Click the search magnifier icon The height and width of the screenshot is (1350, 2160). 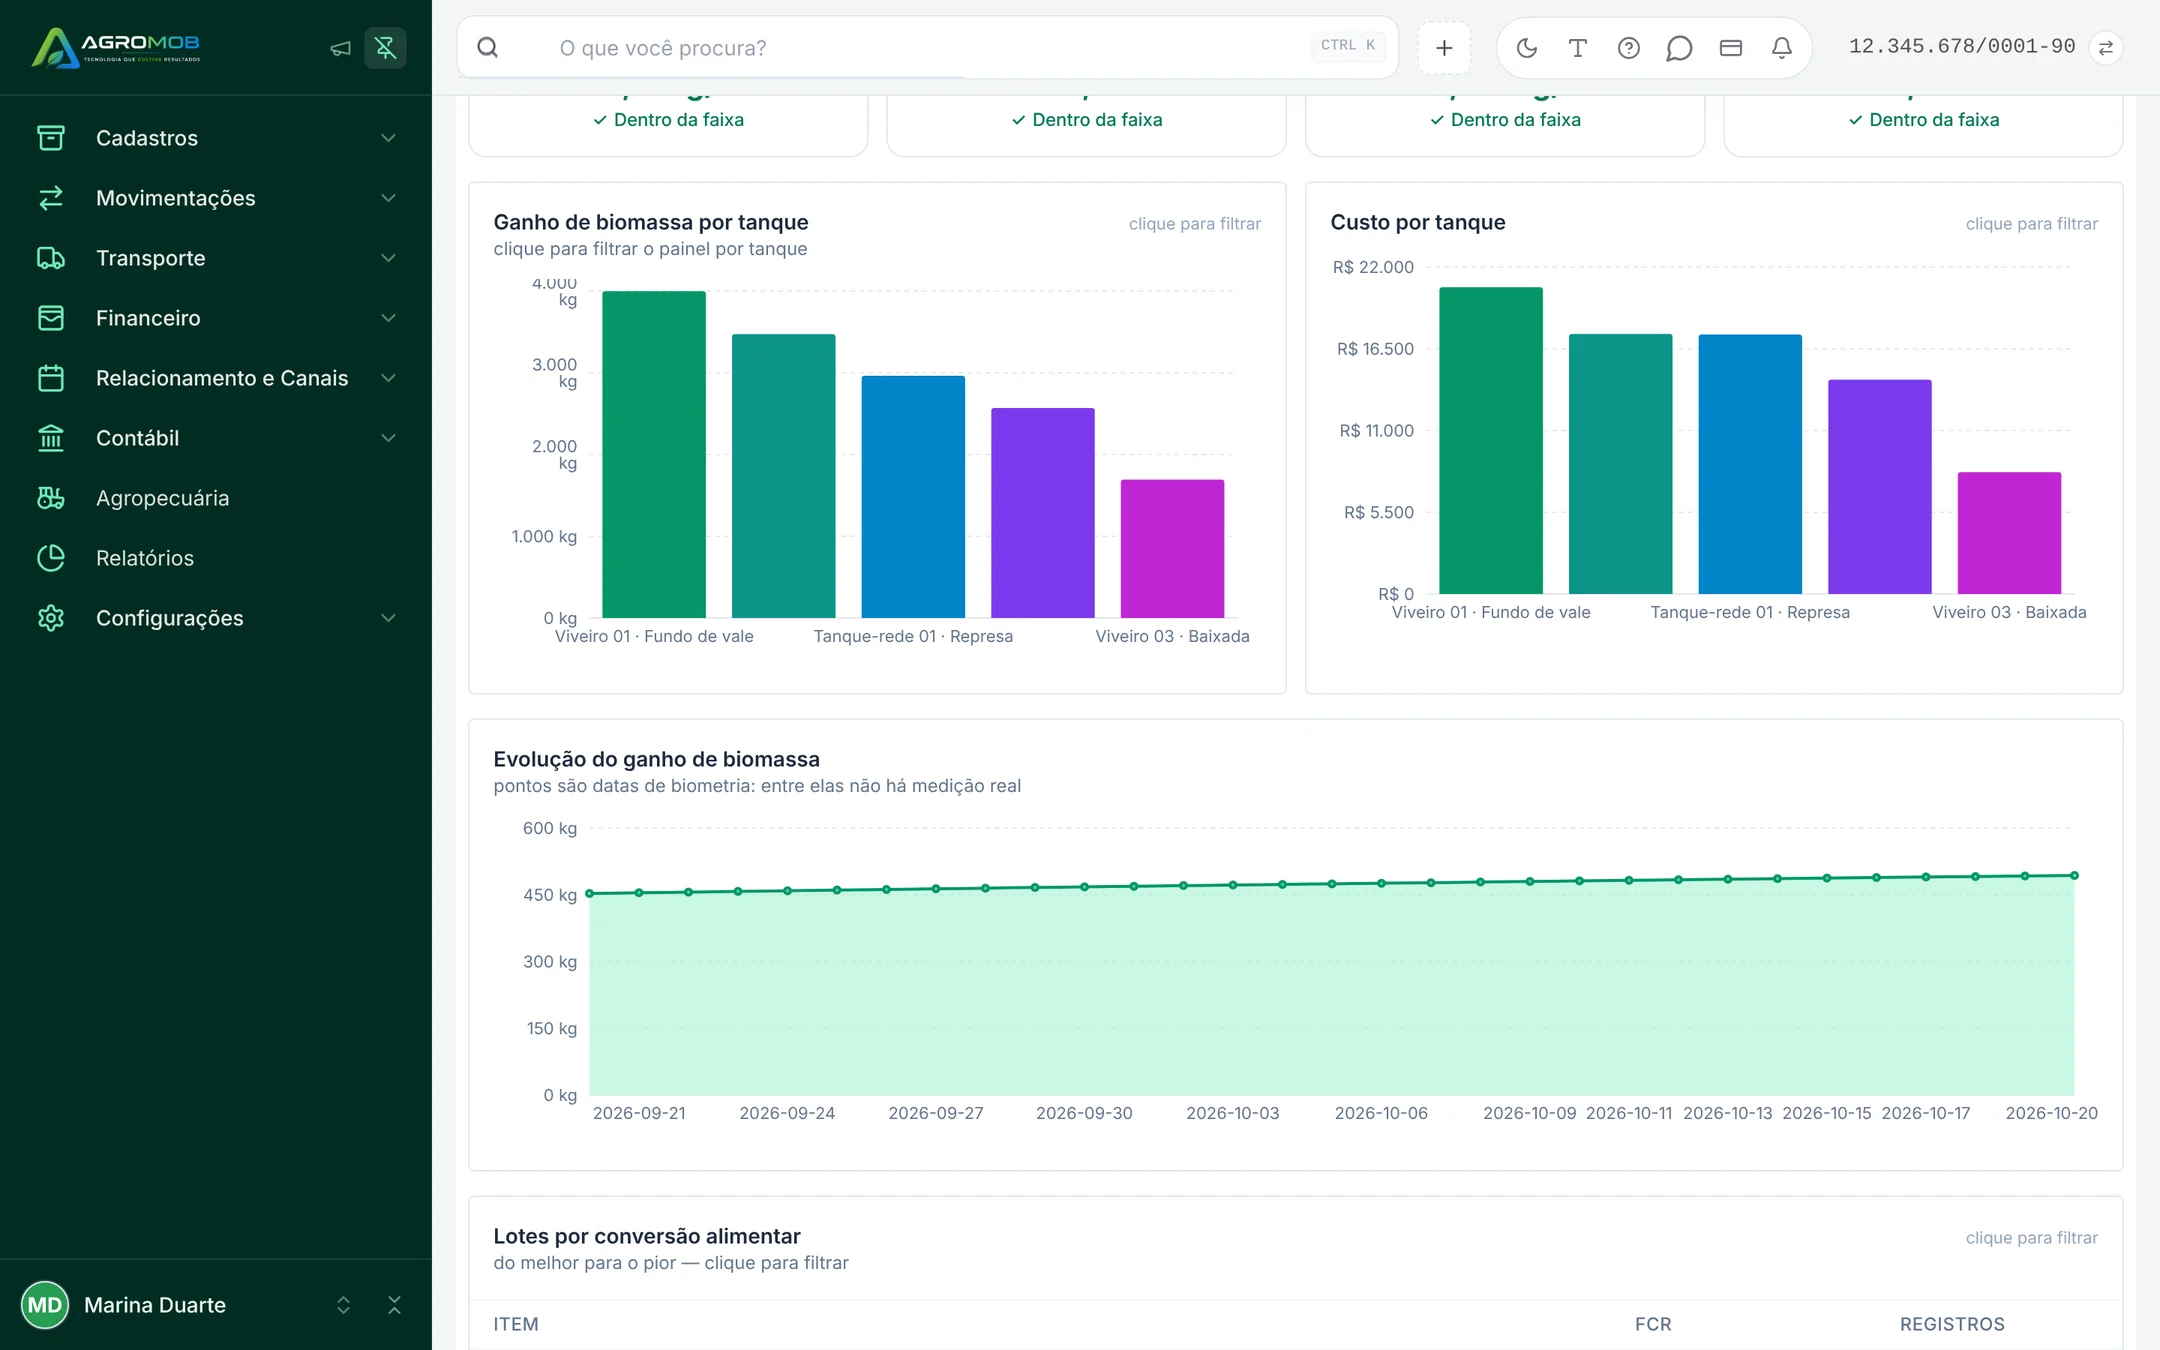click(488, 48)
